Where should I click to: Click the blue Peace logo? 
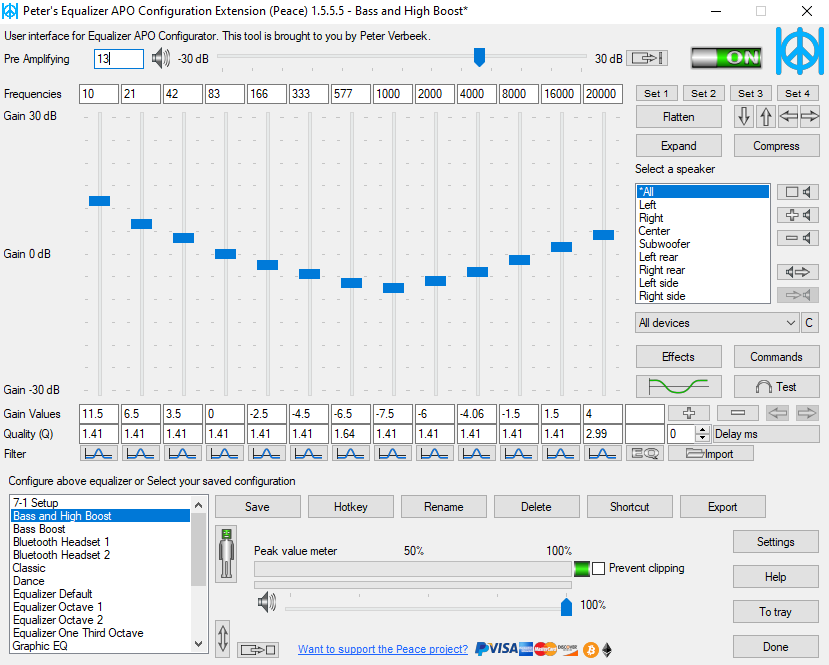[x=799, y=51]
